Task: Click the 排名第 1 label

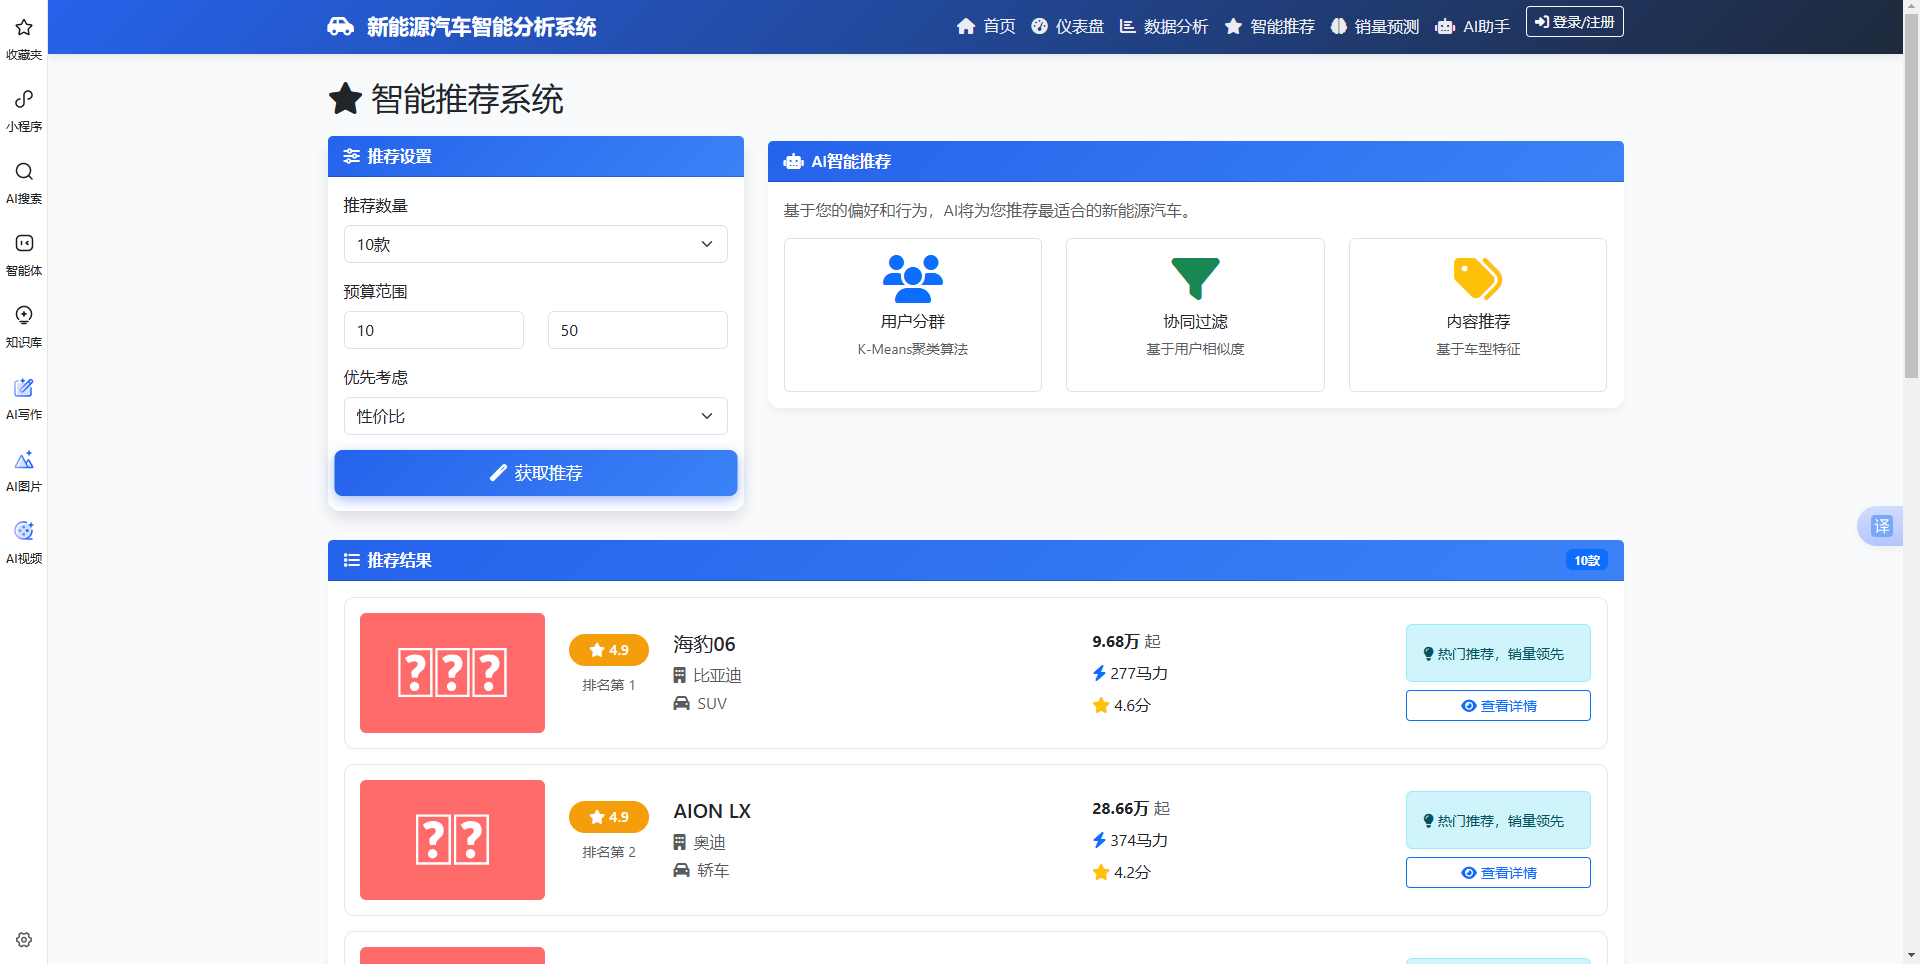Action: coord(609,686)
